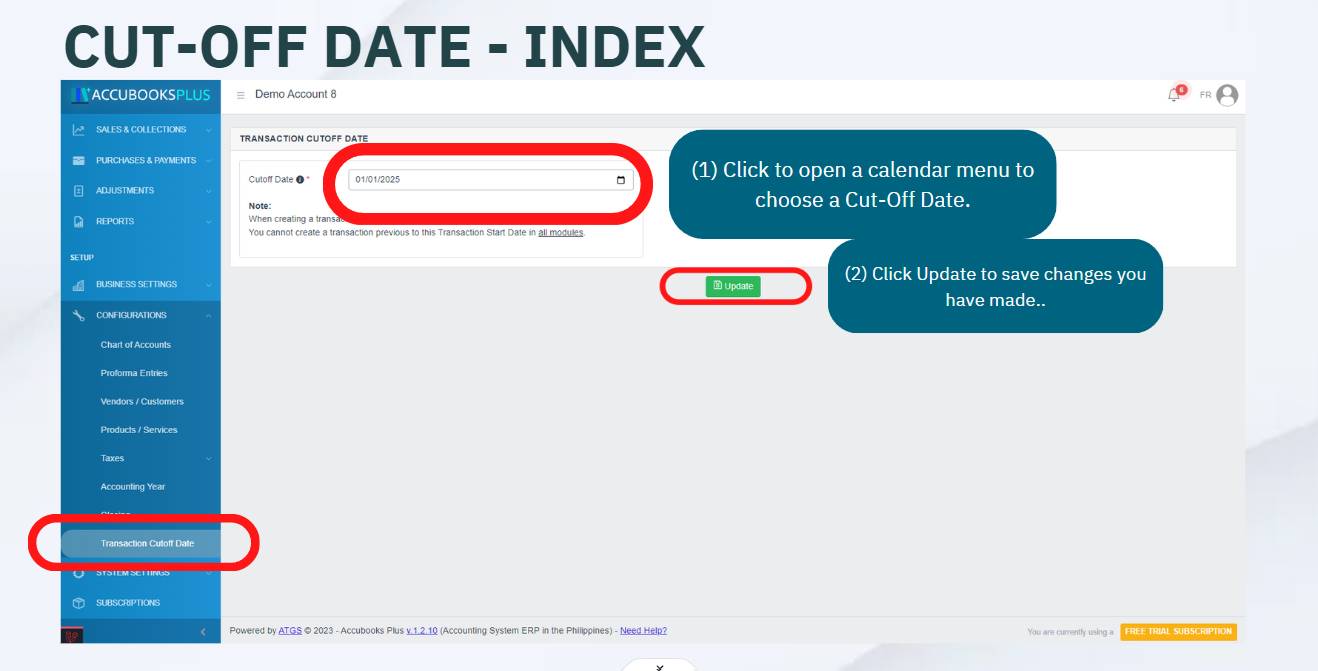The height and width of the screenshot is (671, 1318).
Task: Click the 'TRANSACTION CUTOFF DATE' panel heading
Action: pos(304,139)
